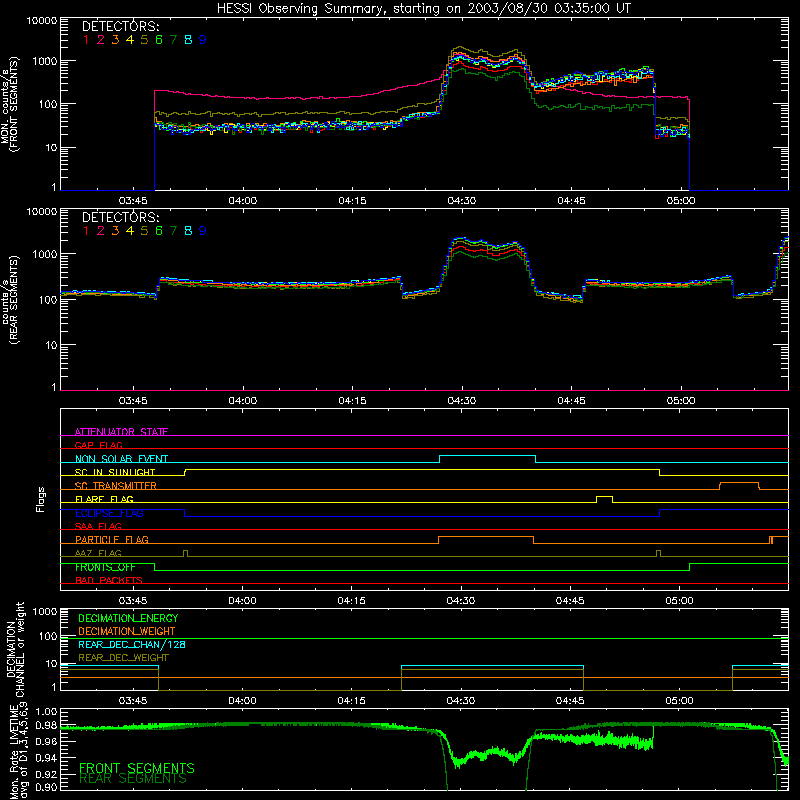
Task: Click the 04:30 time label under front segments panel
Action: 461,201
